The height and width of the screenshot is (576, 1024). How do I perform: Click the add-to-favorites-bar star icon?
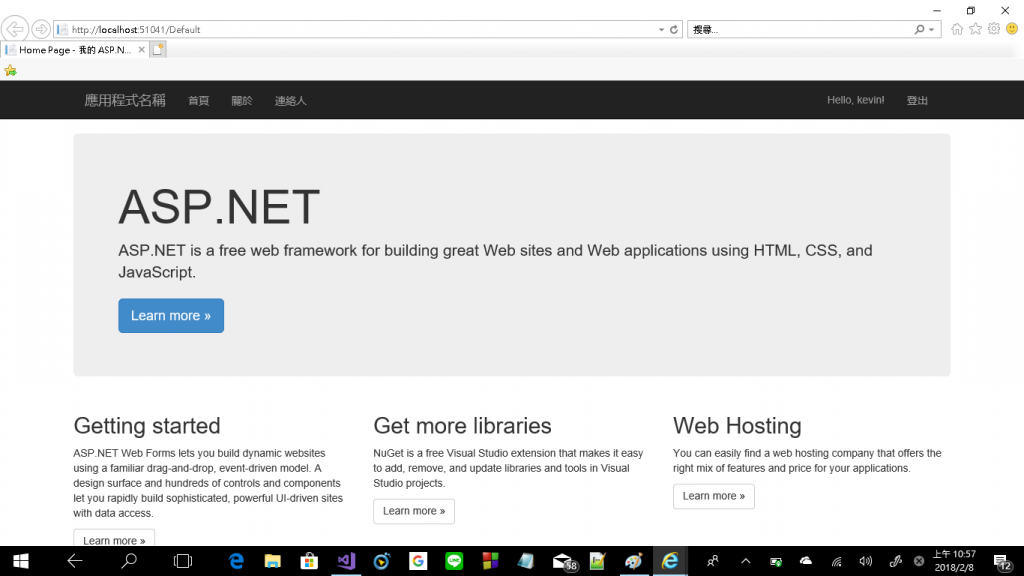[10, 71]
